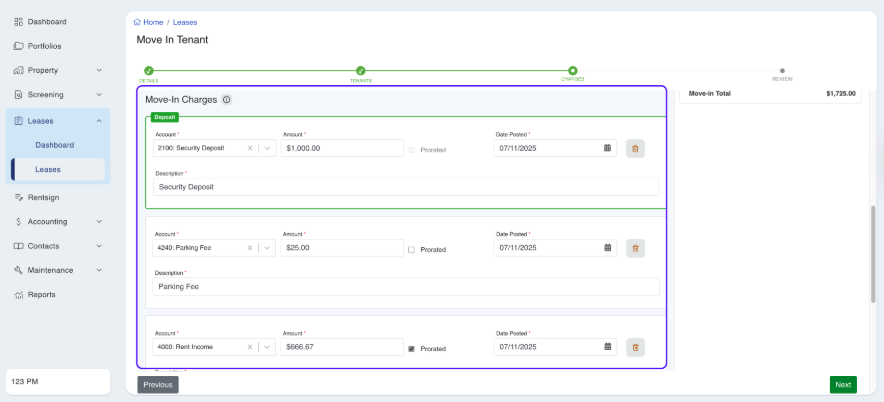This screenshot has width=884, height=402.
Task: Enable Prorated for the Parking Fee charge
Action: (412, 249)
